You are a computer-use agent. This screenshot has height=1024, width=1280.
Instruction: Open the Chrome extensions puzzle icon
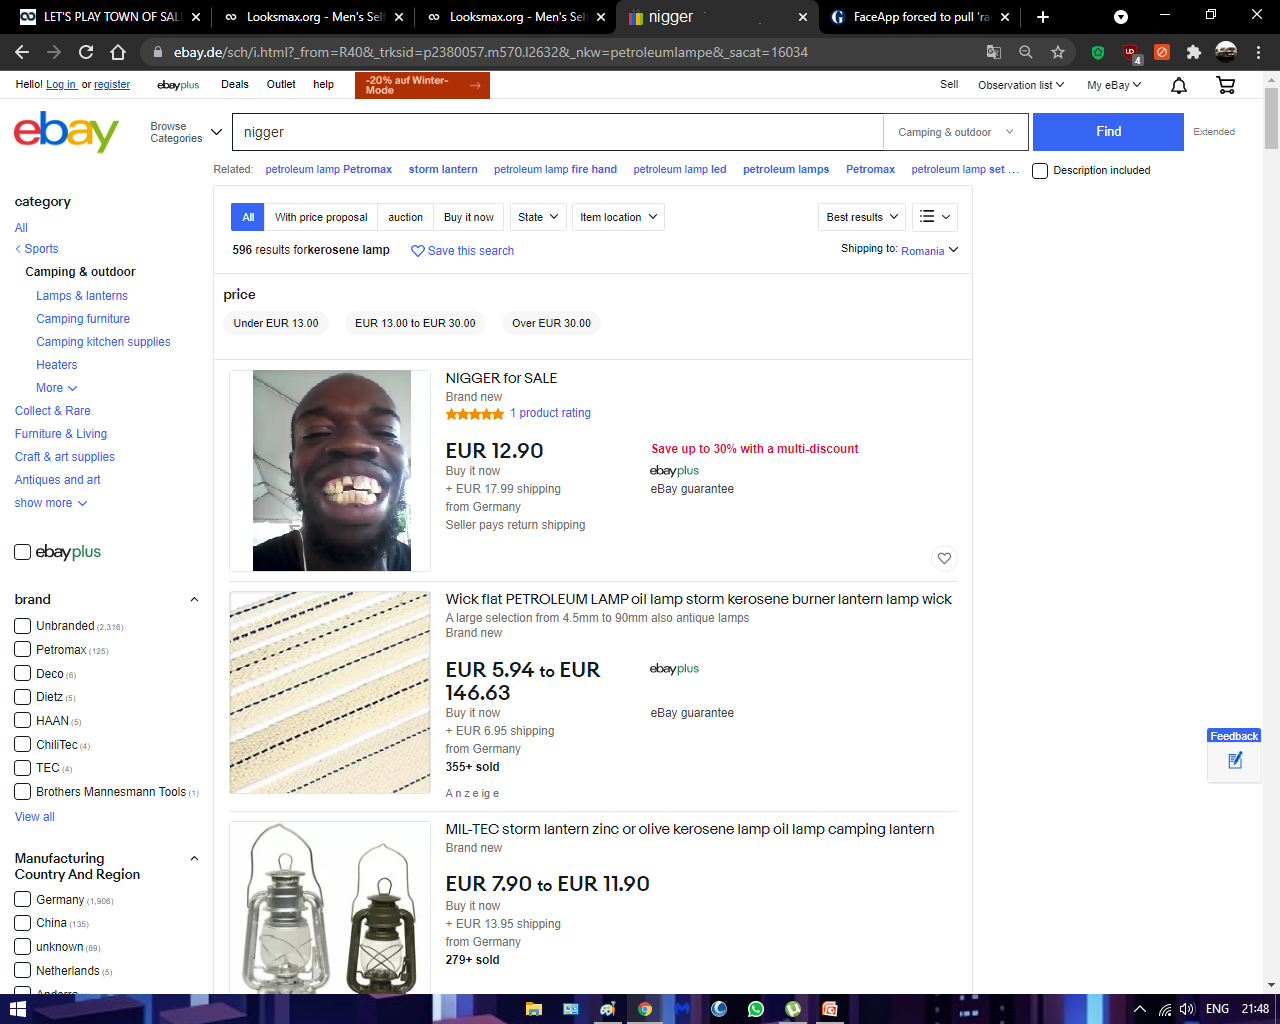(1194, 52)
